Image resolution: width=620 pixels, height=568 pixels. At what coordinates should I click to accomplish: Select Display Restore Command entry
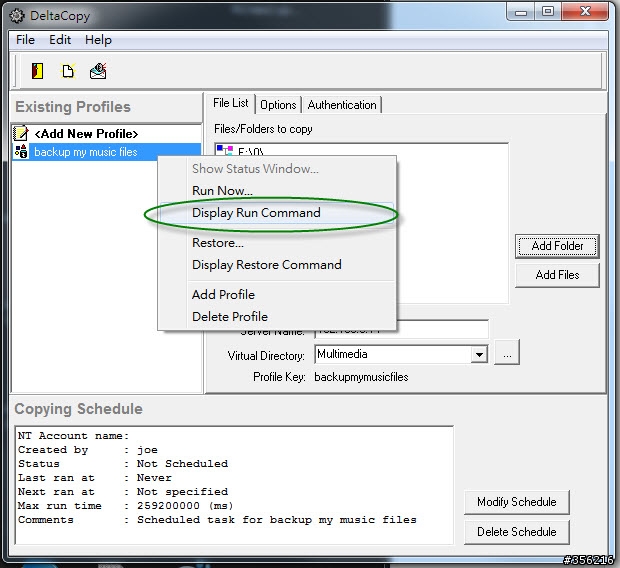(x=277, y=265)
